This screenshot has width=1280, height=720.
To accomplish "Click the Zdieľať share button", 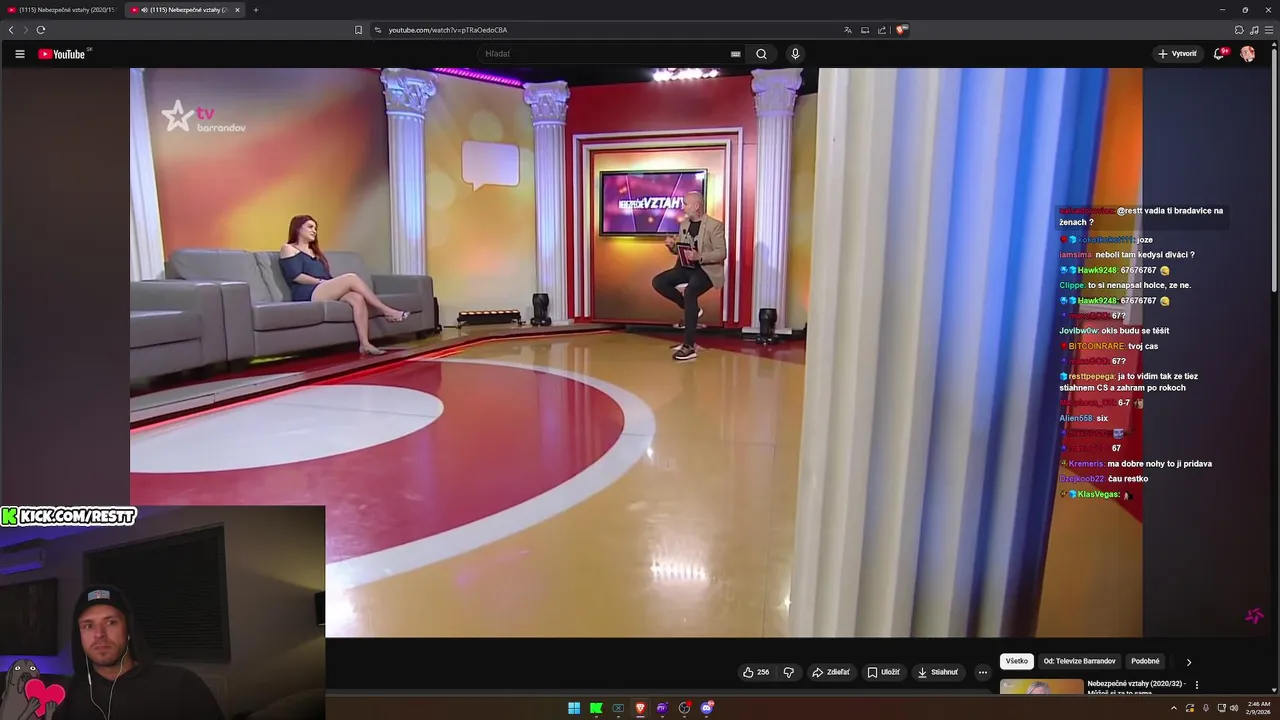I will click(830, 672).
